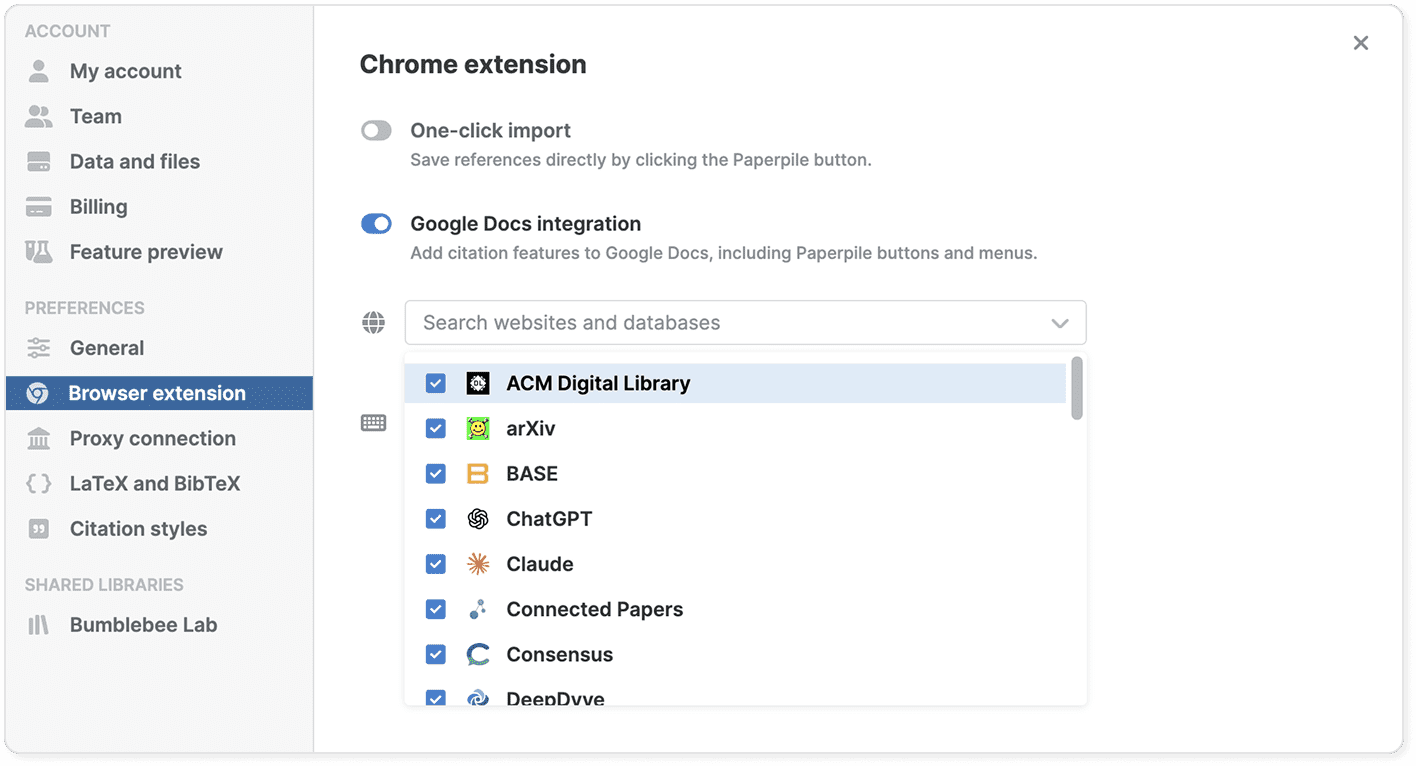Click the Connected Papers dots icon
The image size is (1416, 766).
478,609
